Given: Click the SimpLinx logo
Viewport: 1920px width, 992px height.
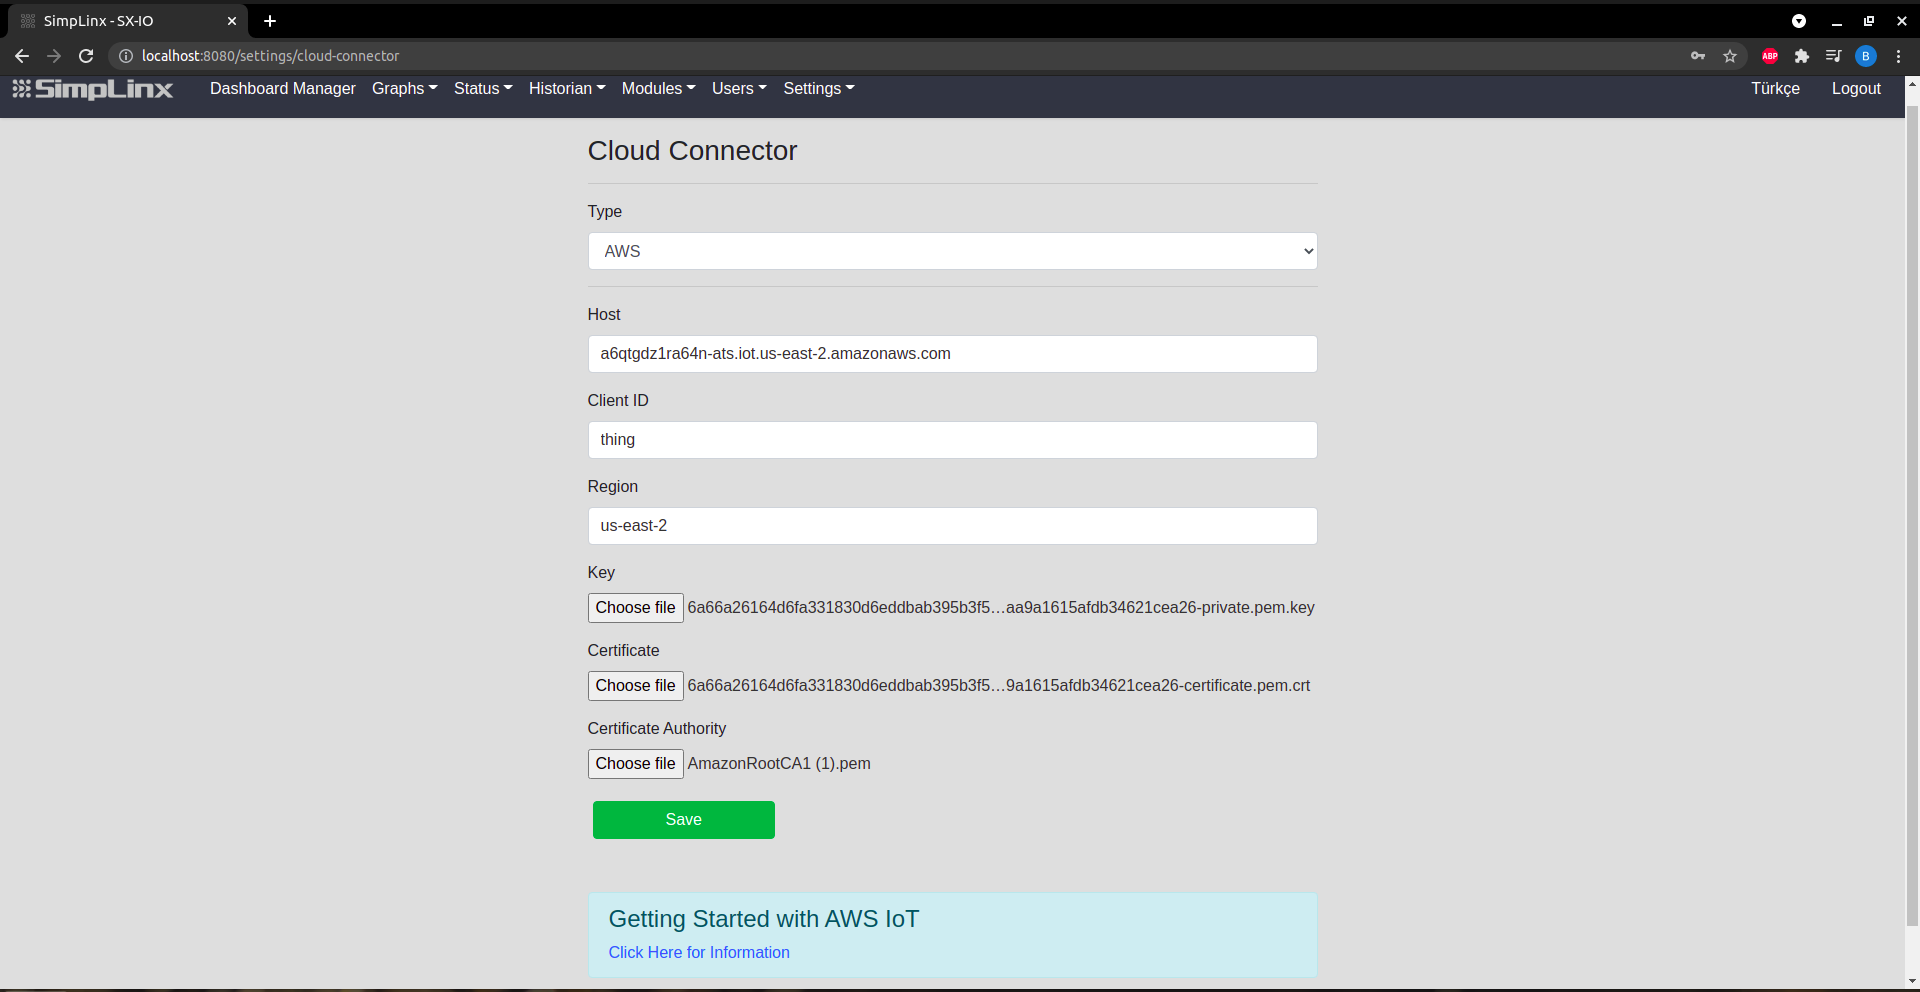Looking at the screenshot, I should pyautogui.click(x=93, y=89).
